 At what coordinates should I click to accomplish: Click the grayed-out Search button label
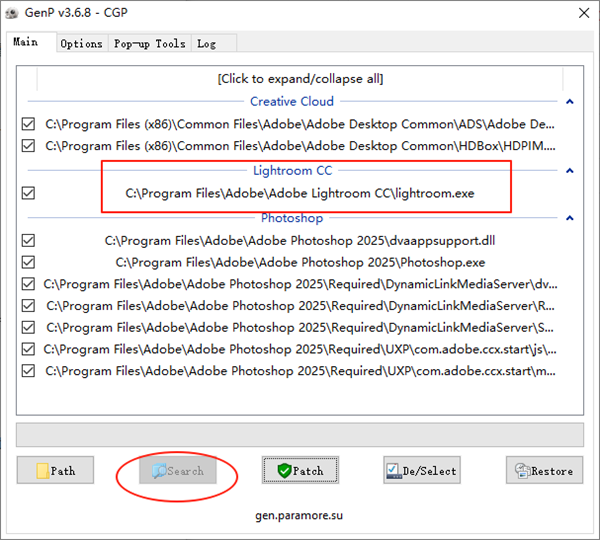point(186,471)
